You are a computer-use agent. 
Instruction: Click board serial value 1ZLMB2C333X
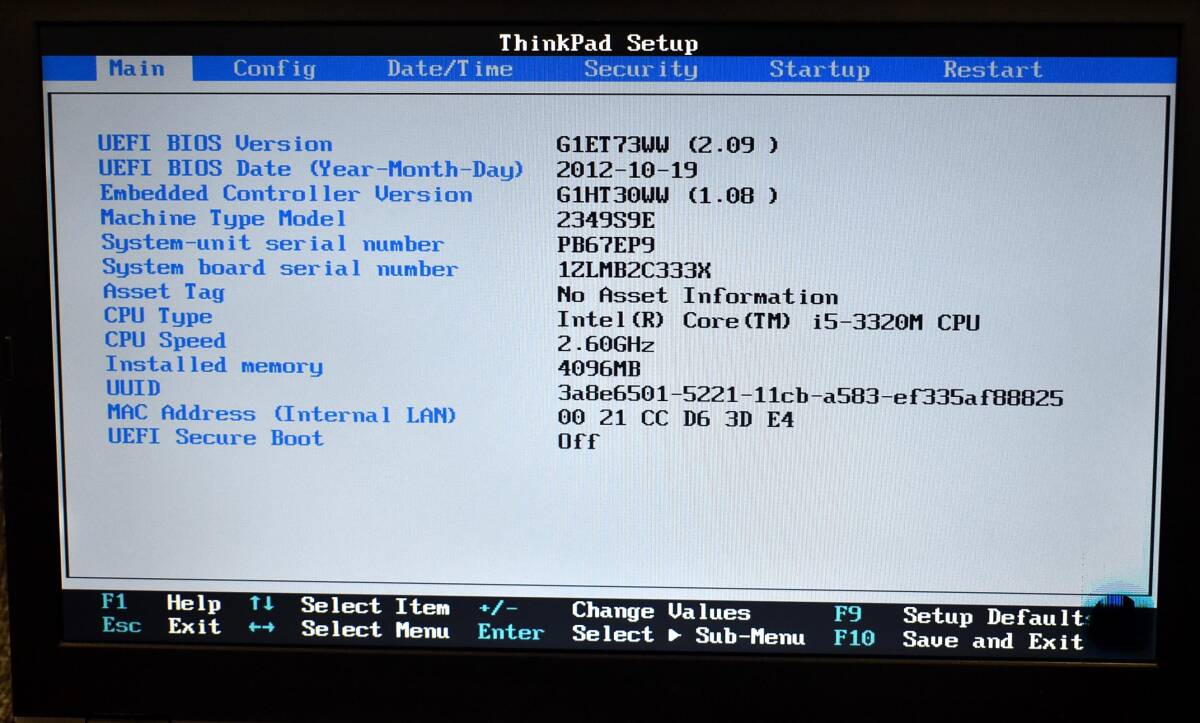[x=634, y=270]
